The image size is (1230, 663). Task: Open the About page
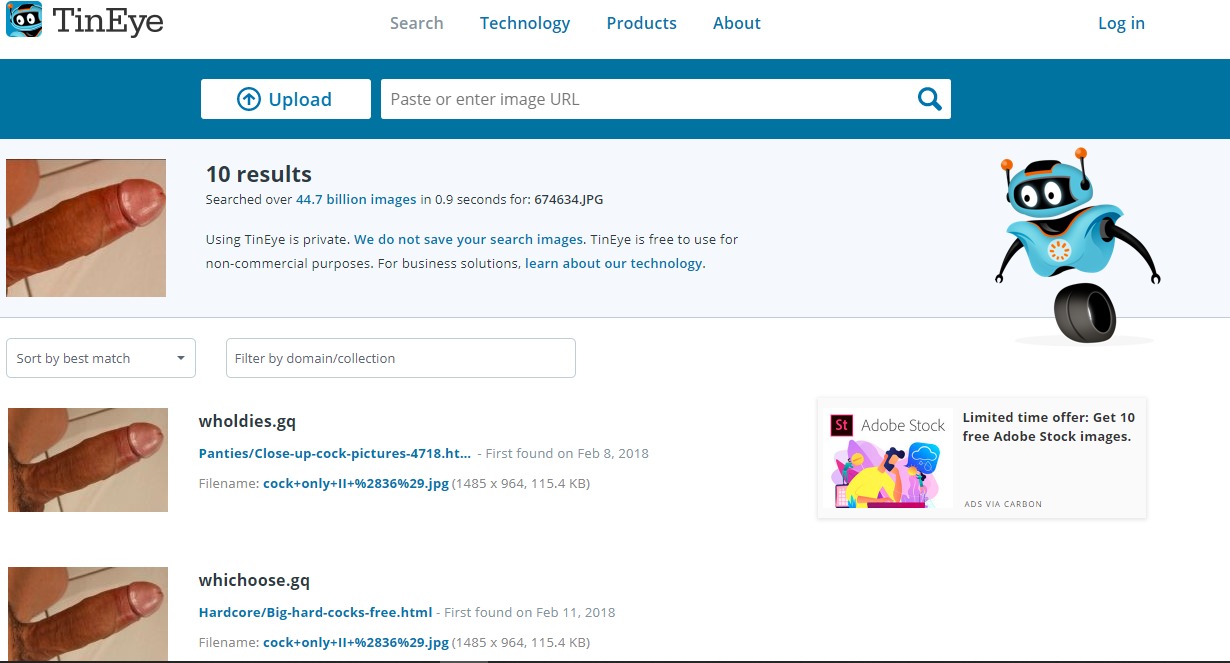pos(736,23)
